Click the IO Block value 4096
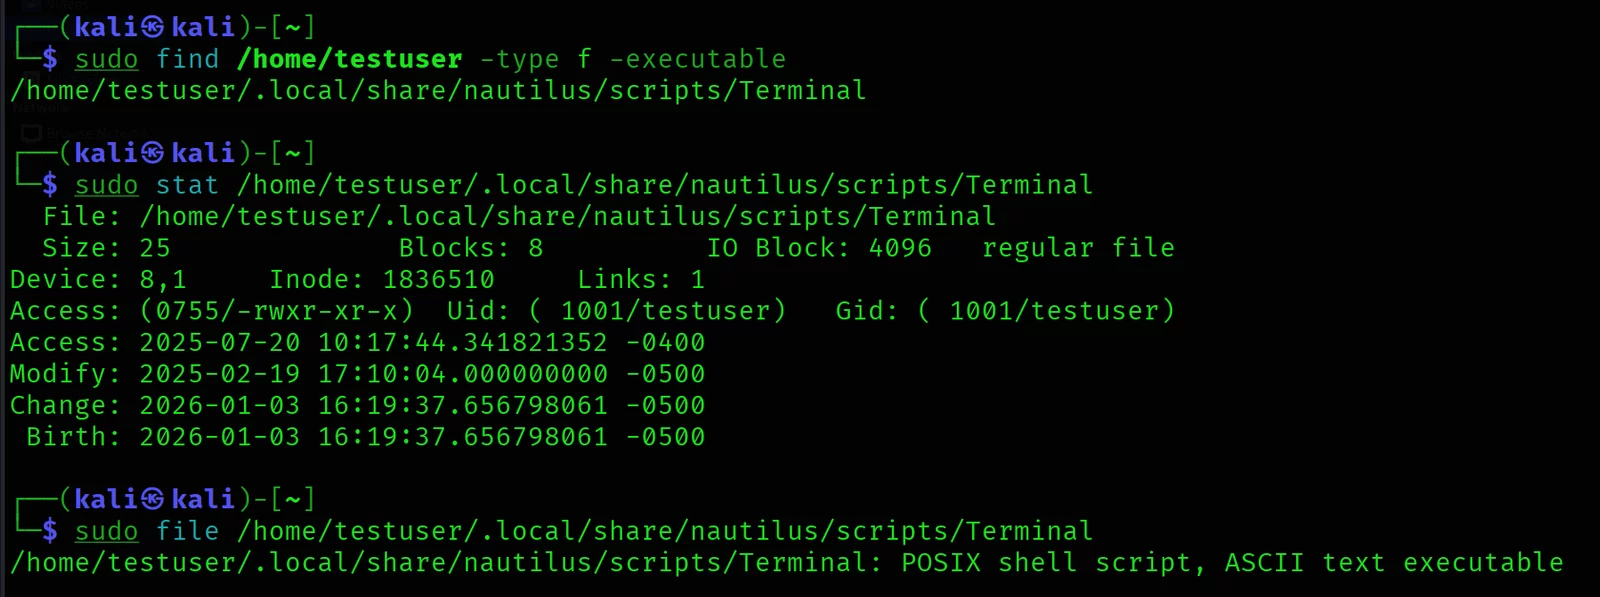This screenshot has width=1600, height=597. 900,248
